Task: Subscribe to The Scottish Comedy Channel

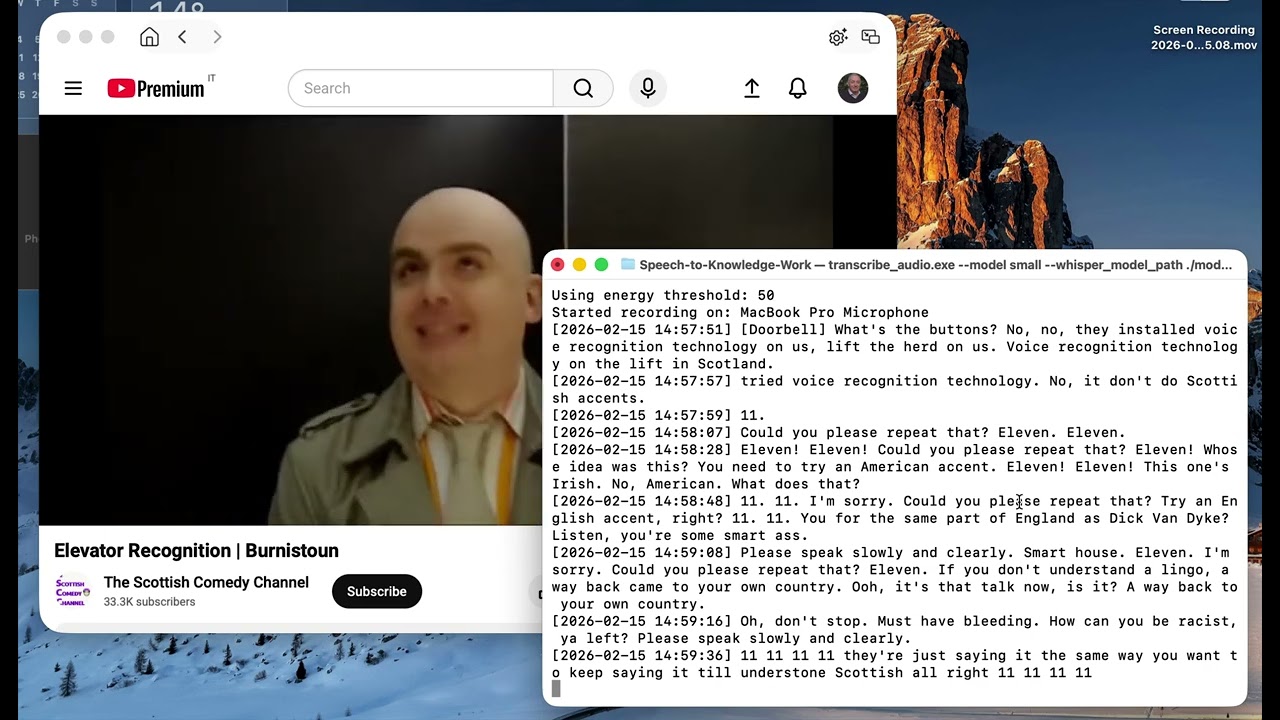Action: (x=377, y=591)
